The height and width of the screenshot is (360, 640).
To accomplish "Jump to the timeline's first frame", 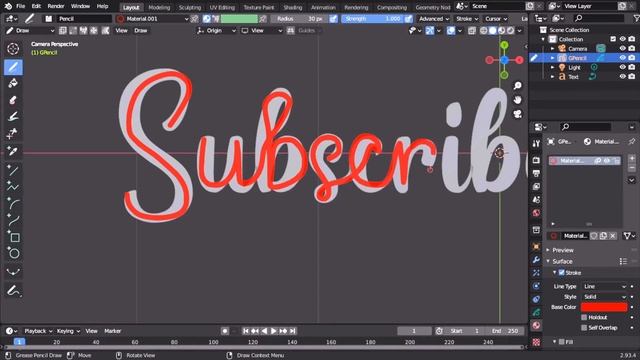I will (x=246, y=331).
